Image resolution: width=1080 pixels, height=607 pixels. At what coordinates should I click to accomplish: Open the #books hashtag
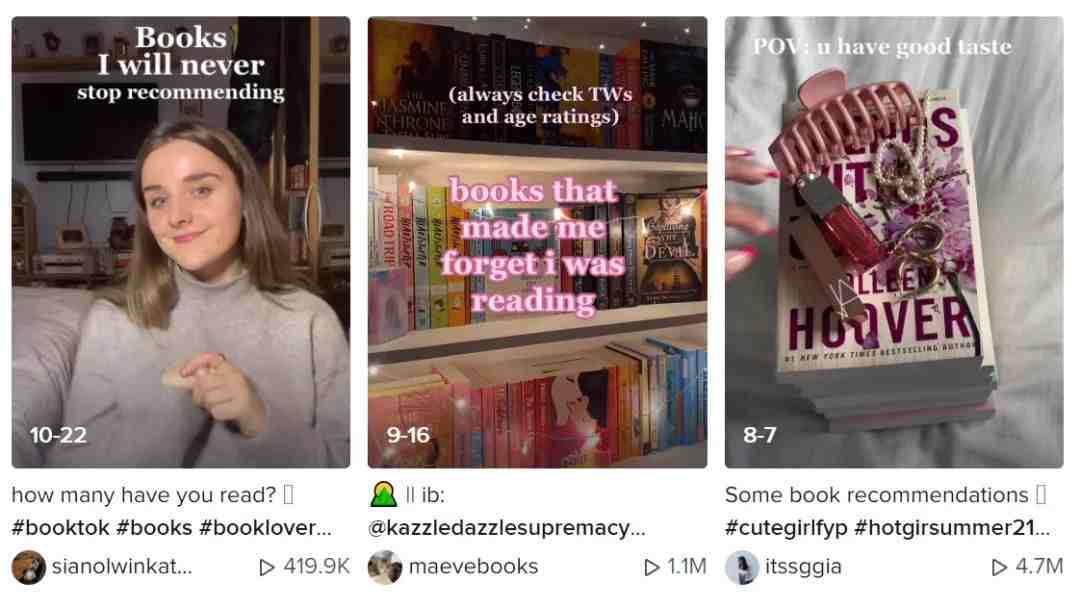click(x=154, y=528)
